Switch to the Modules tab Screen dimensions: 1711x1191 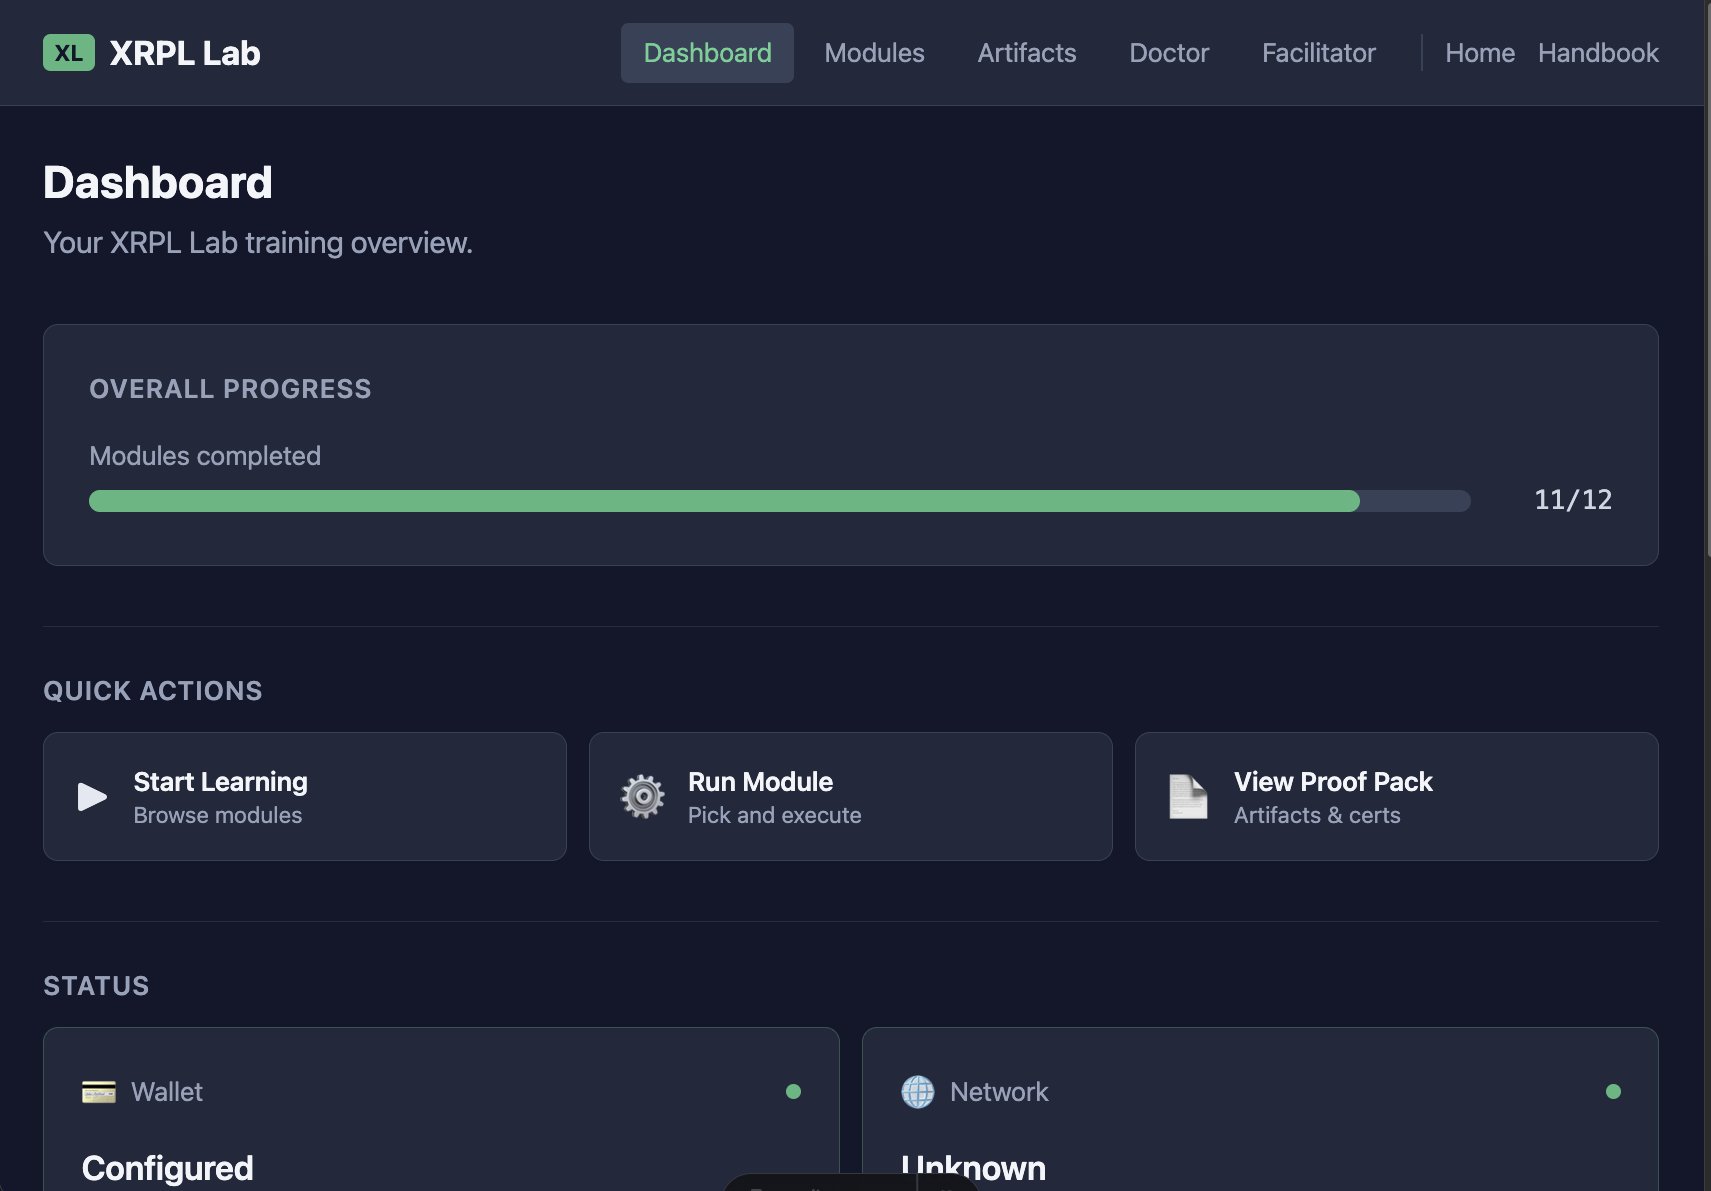pyautogui.click(x=874, y=53)
